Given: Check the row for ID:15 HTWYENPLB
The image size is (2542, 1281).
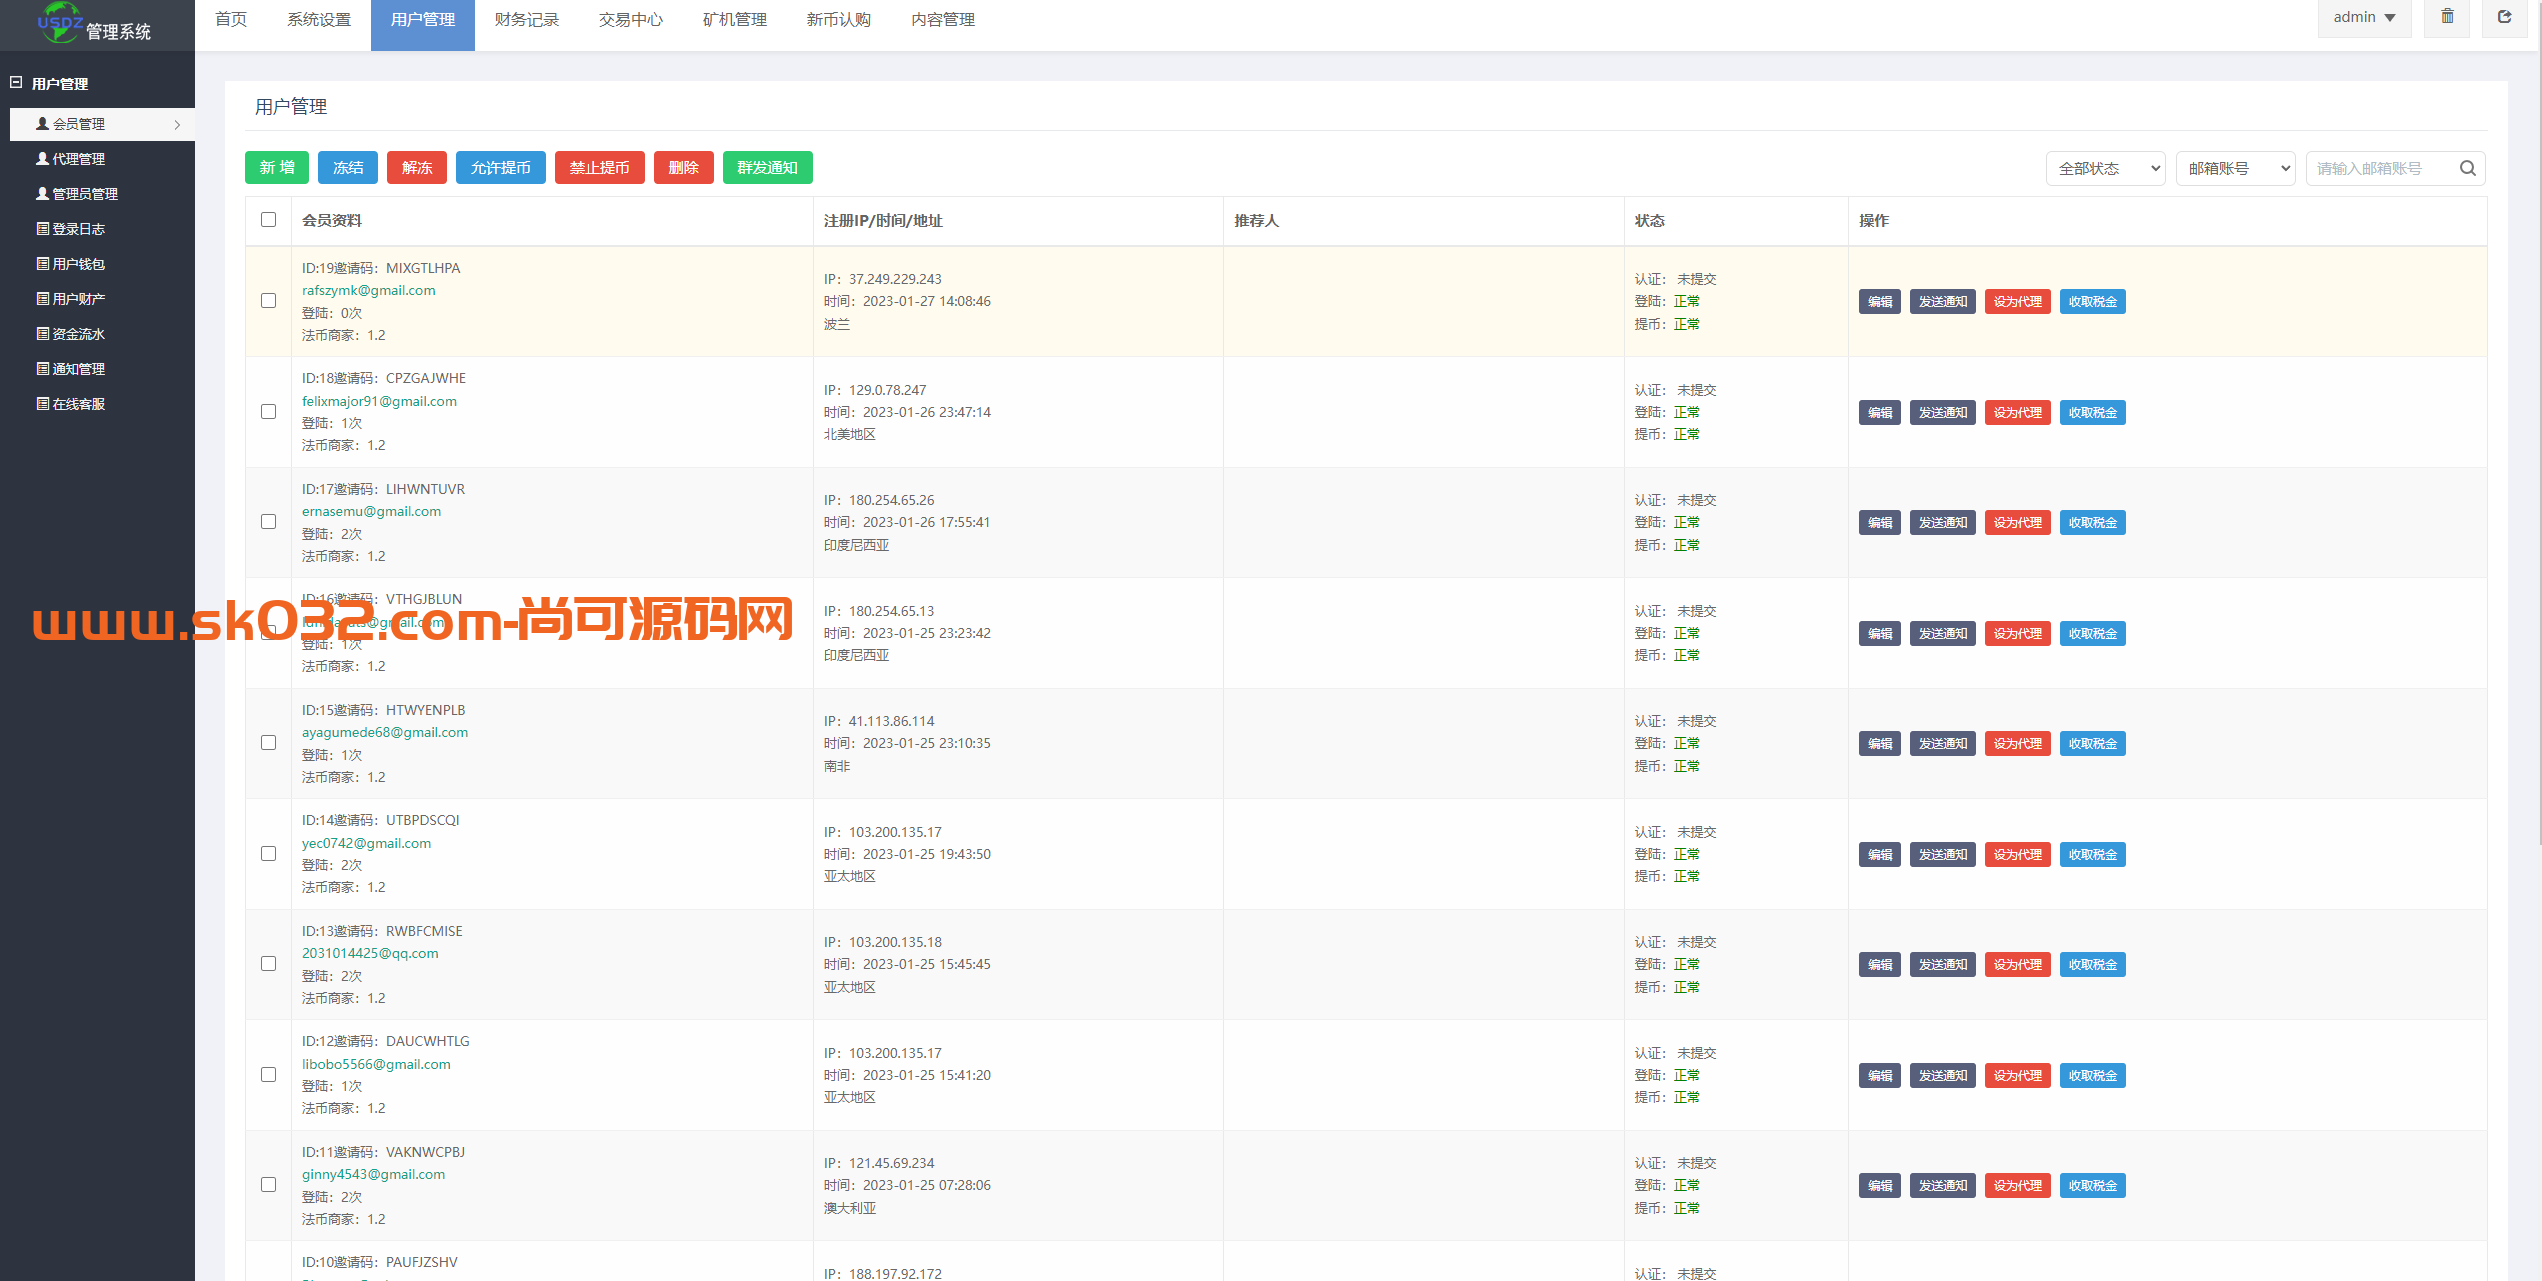Looking at the screenshot, I should 268,743.
